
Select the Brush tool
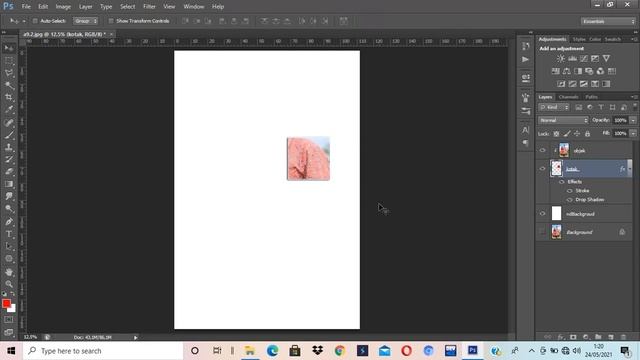(9, 135)
